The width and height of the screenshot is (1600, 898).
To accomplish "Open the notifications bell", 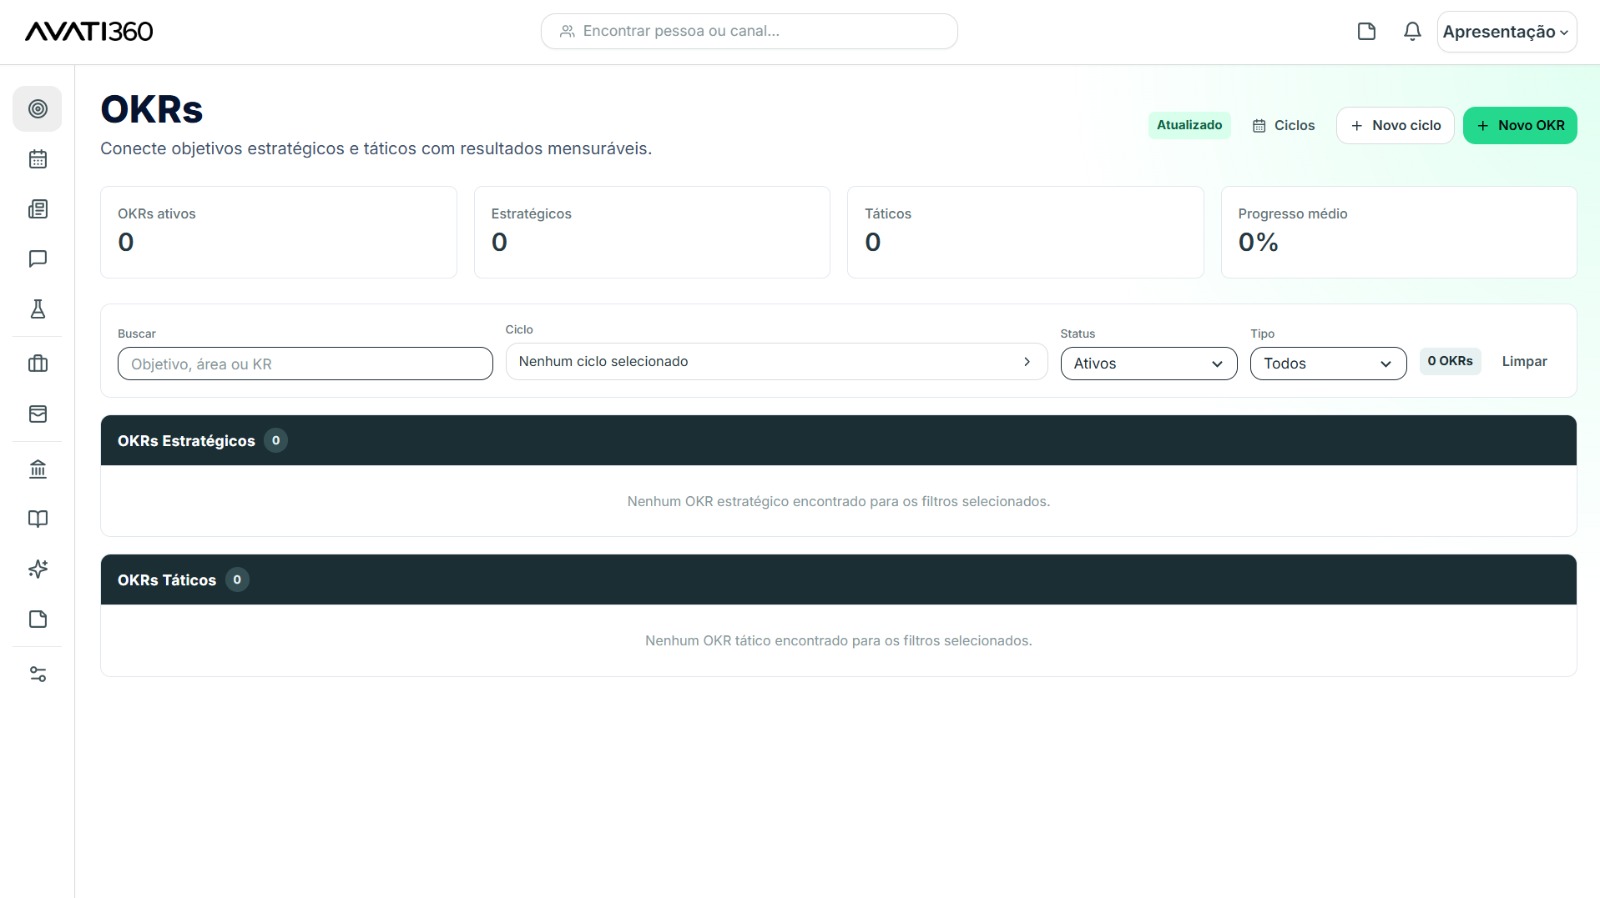I will coord(1412,31).
